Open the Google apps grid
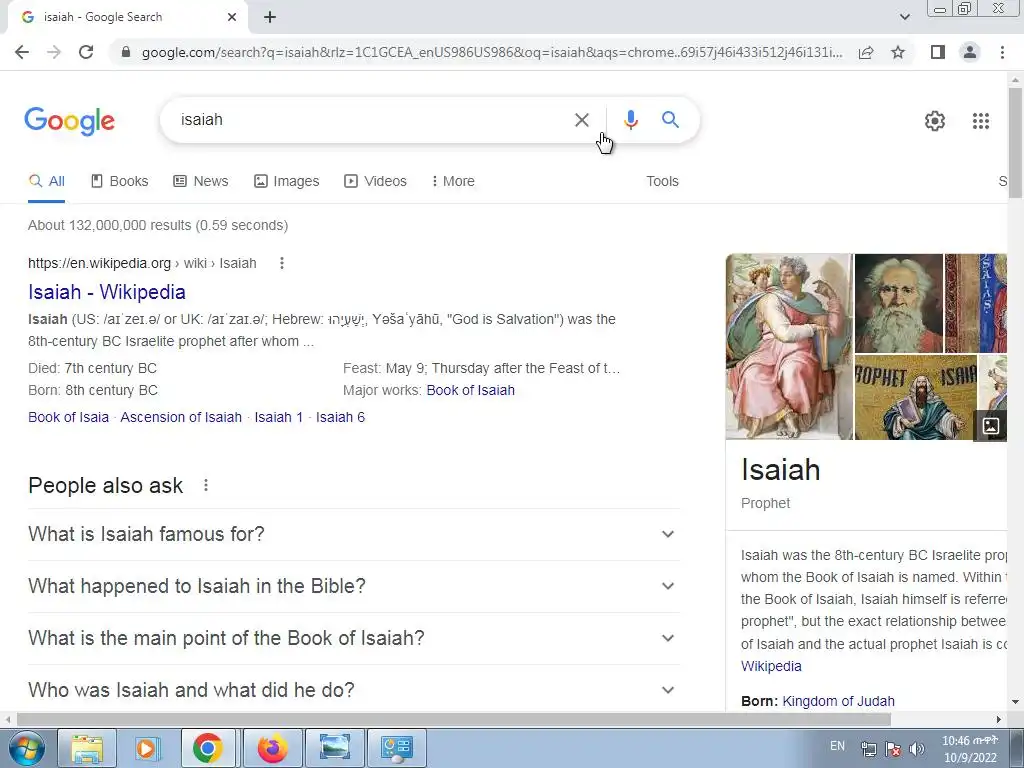 [980, 121]
